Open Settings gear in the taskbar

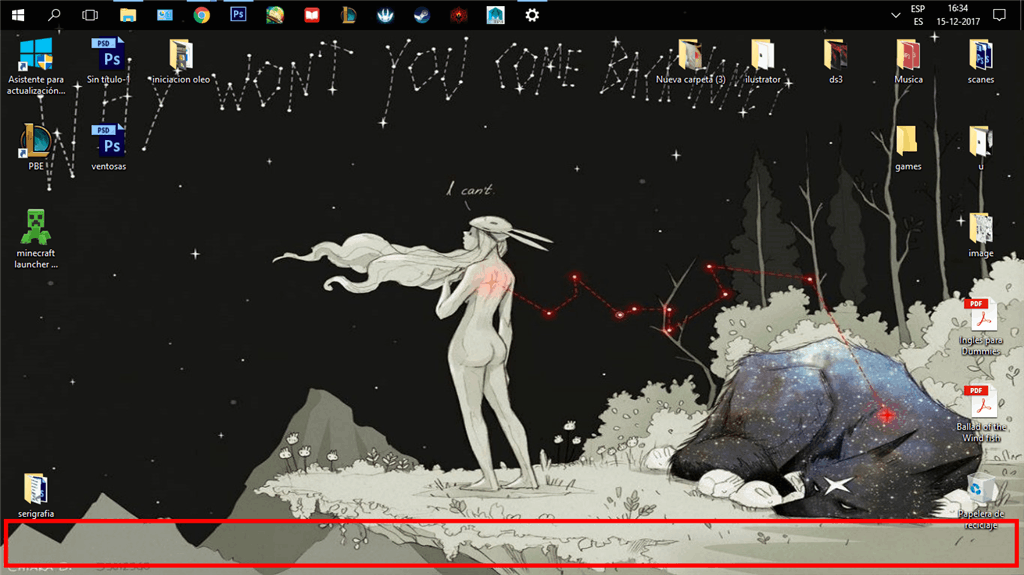coord(532,14)
